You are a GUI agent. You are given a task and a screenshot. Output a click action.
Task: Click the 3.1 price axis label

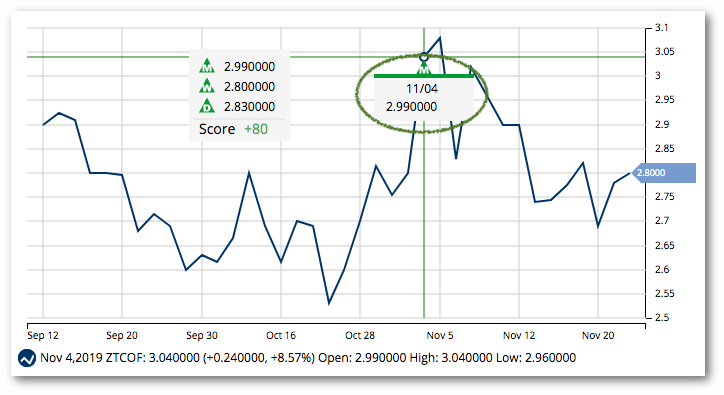[x=662, y=28]
